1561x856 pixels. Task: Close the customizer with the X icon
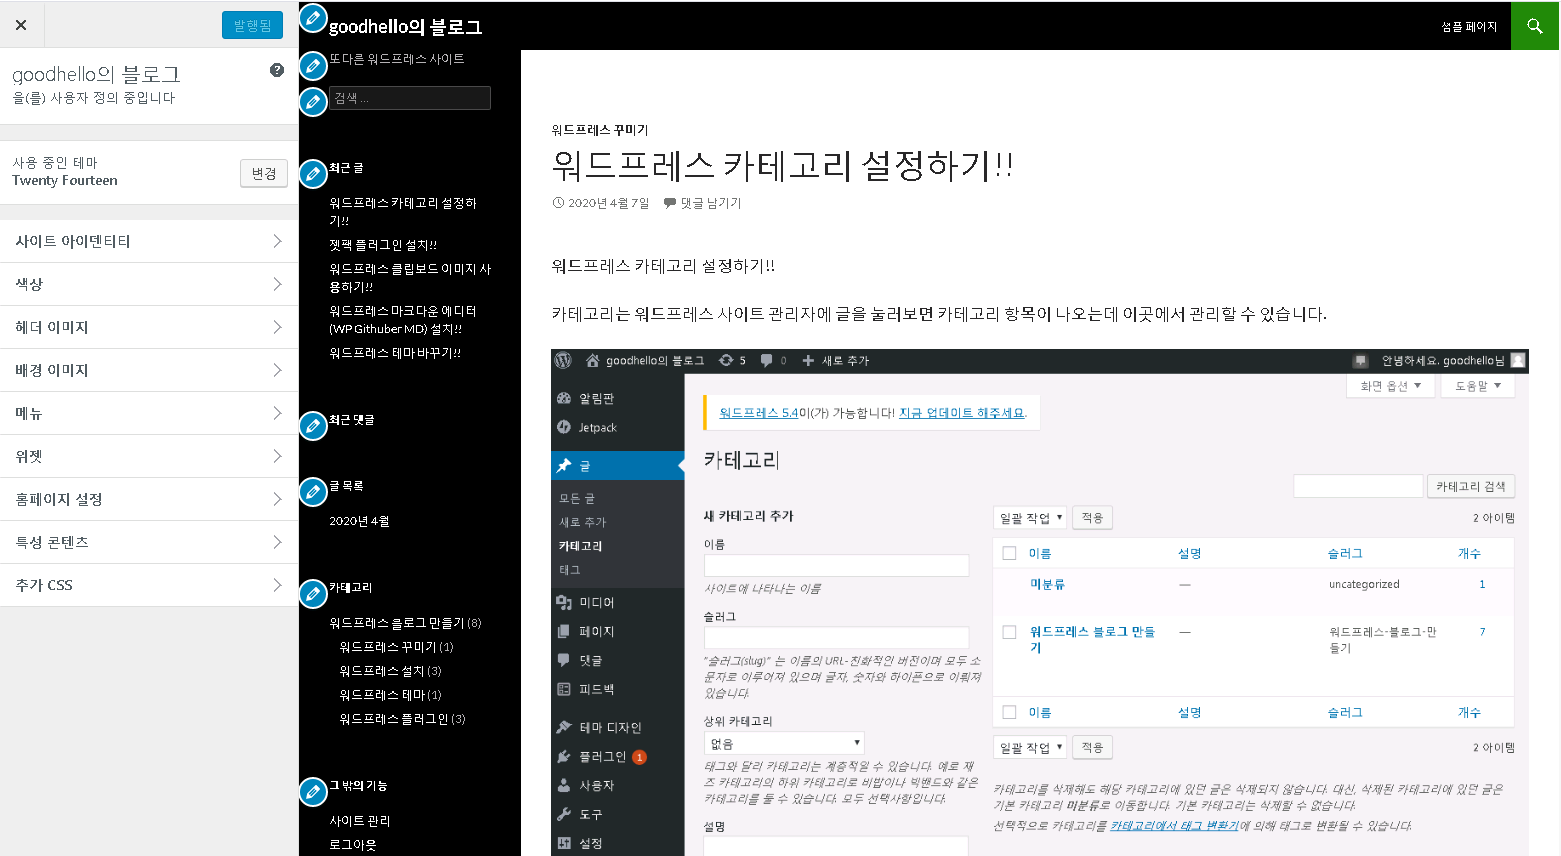21,25
